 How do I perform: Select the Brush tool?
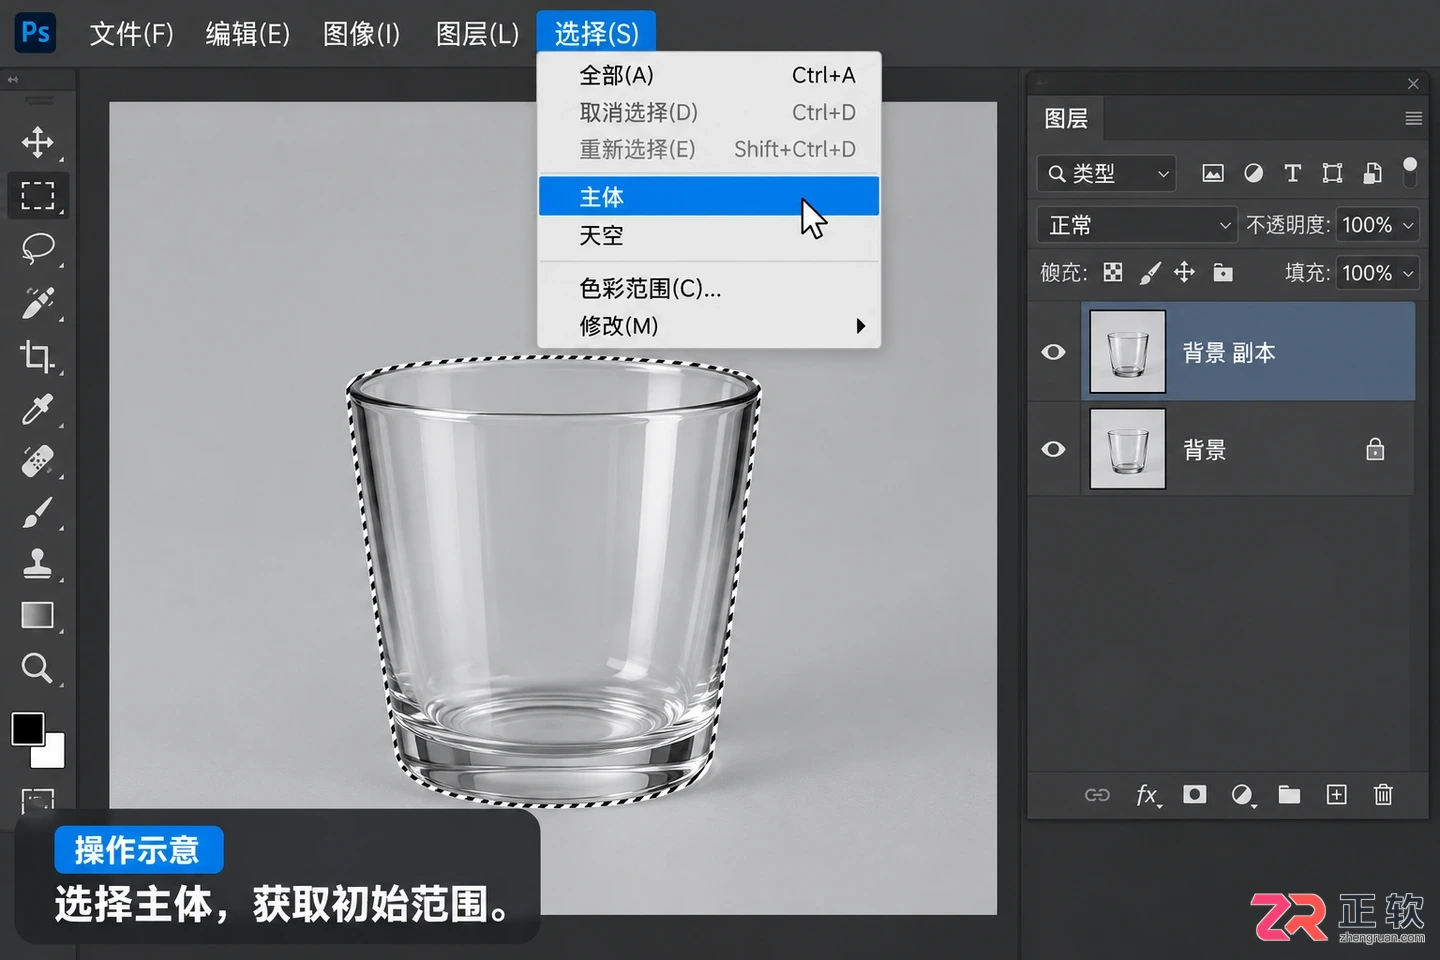click(x=38, y=514)
